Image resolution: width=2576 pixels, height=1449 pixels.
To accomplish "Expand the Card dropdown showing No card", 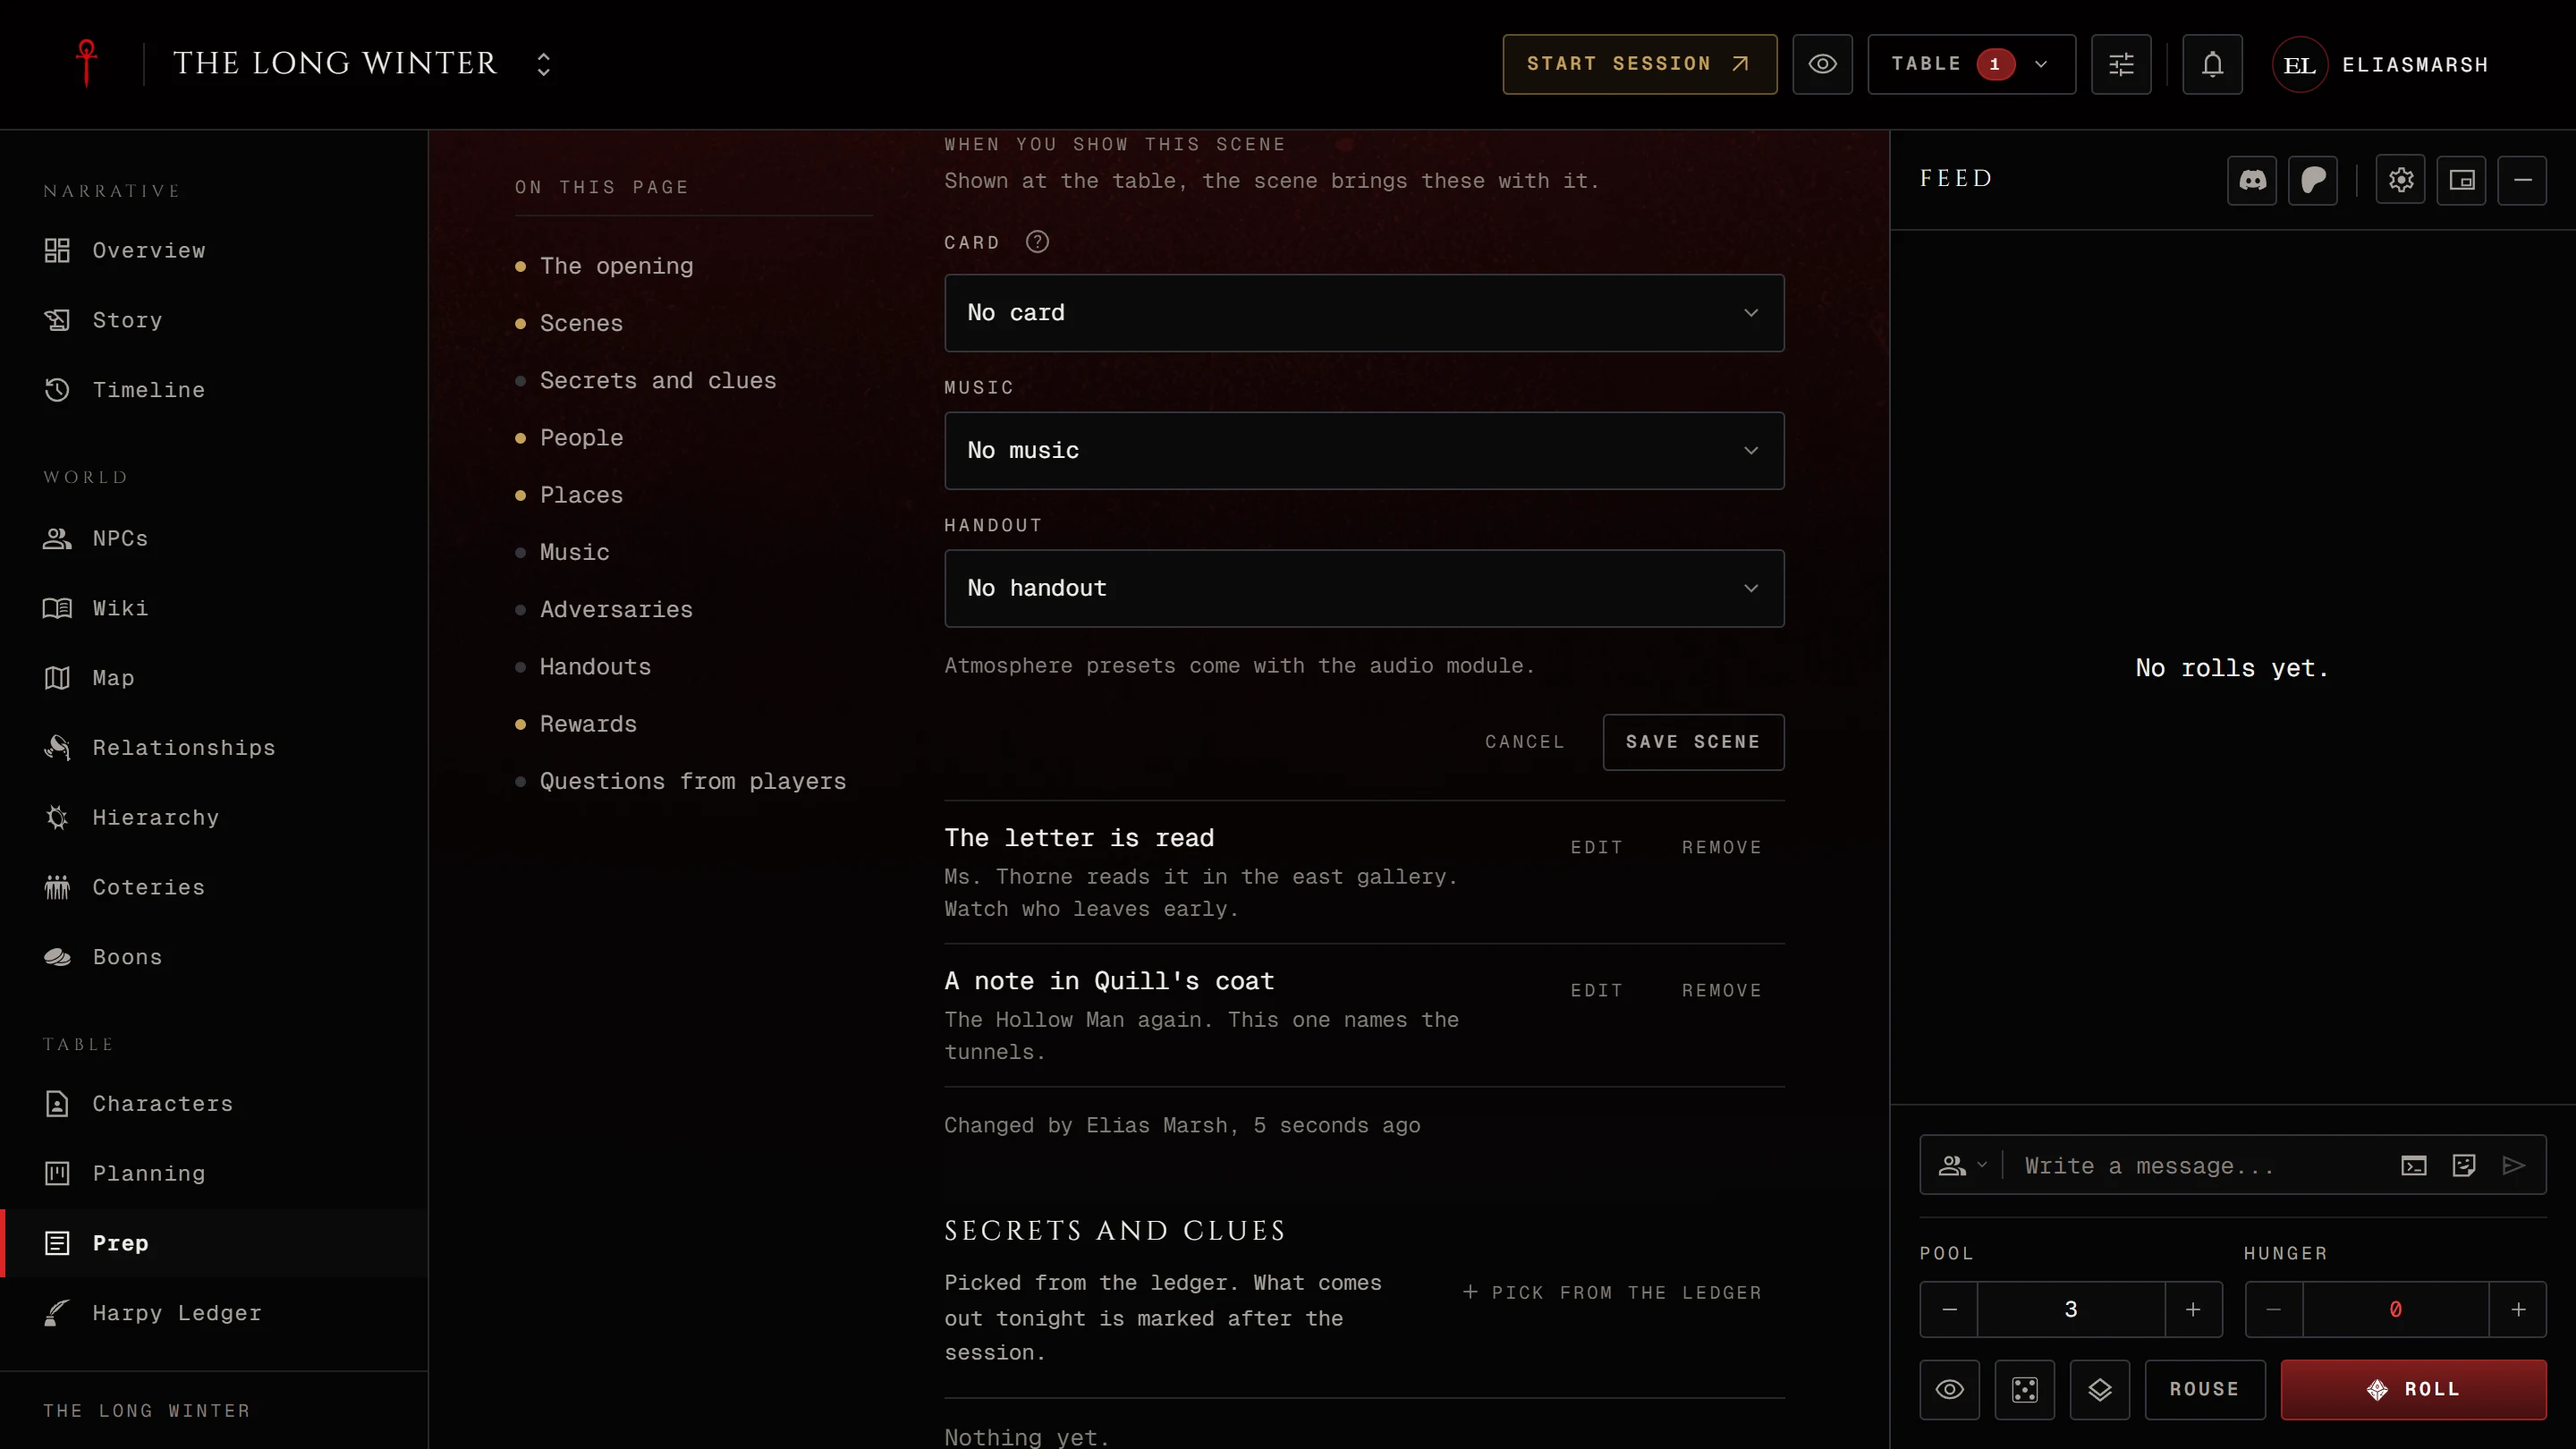I will (x=1364, y=313).
